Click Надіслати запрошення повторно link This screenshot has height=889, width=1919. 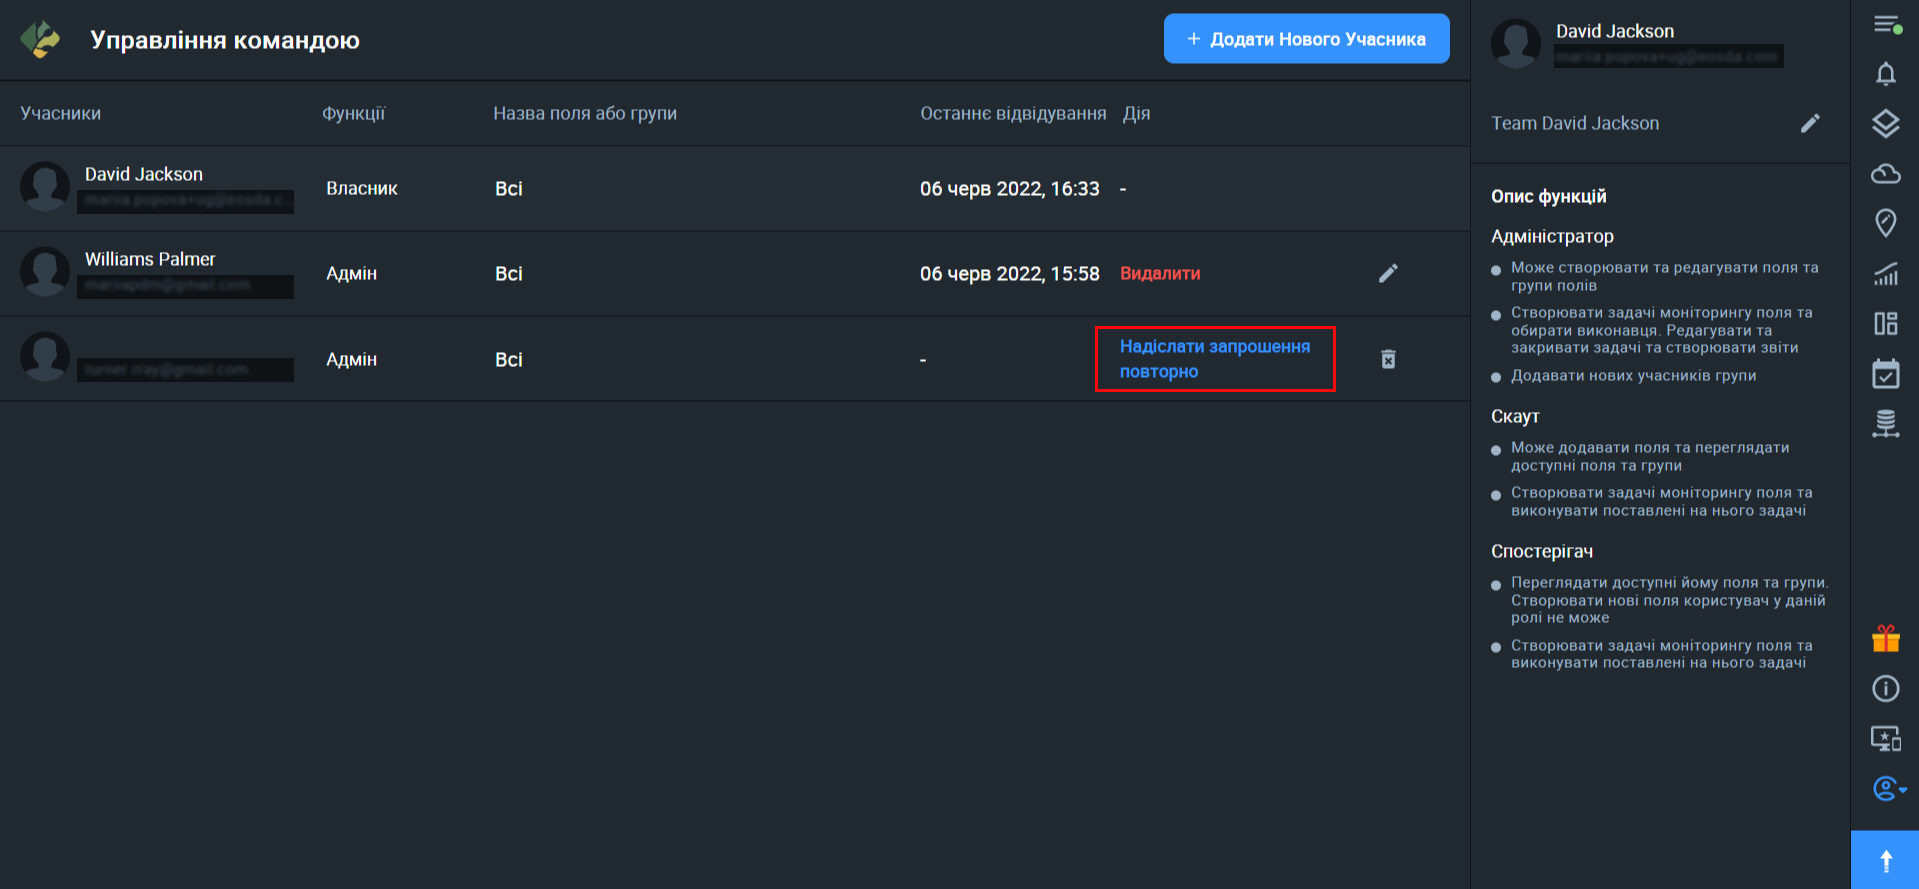(x=1214, y=359)
